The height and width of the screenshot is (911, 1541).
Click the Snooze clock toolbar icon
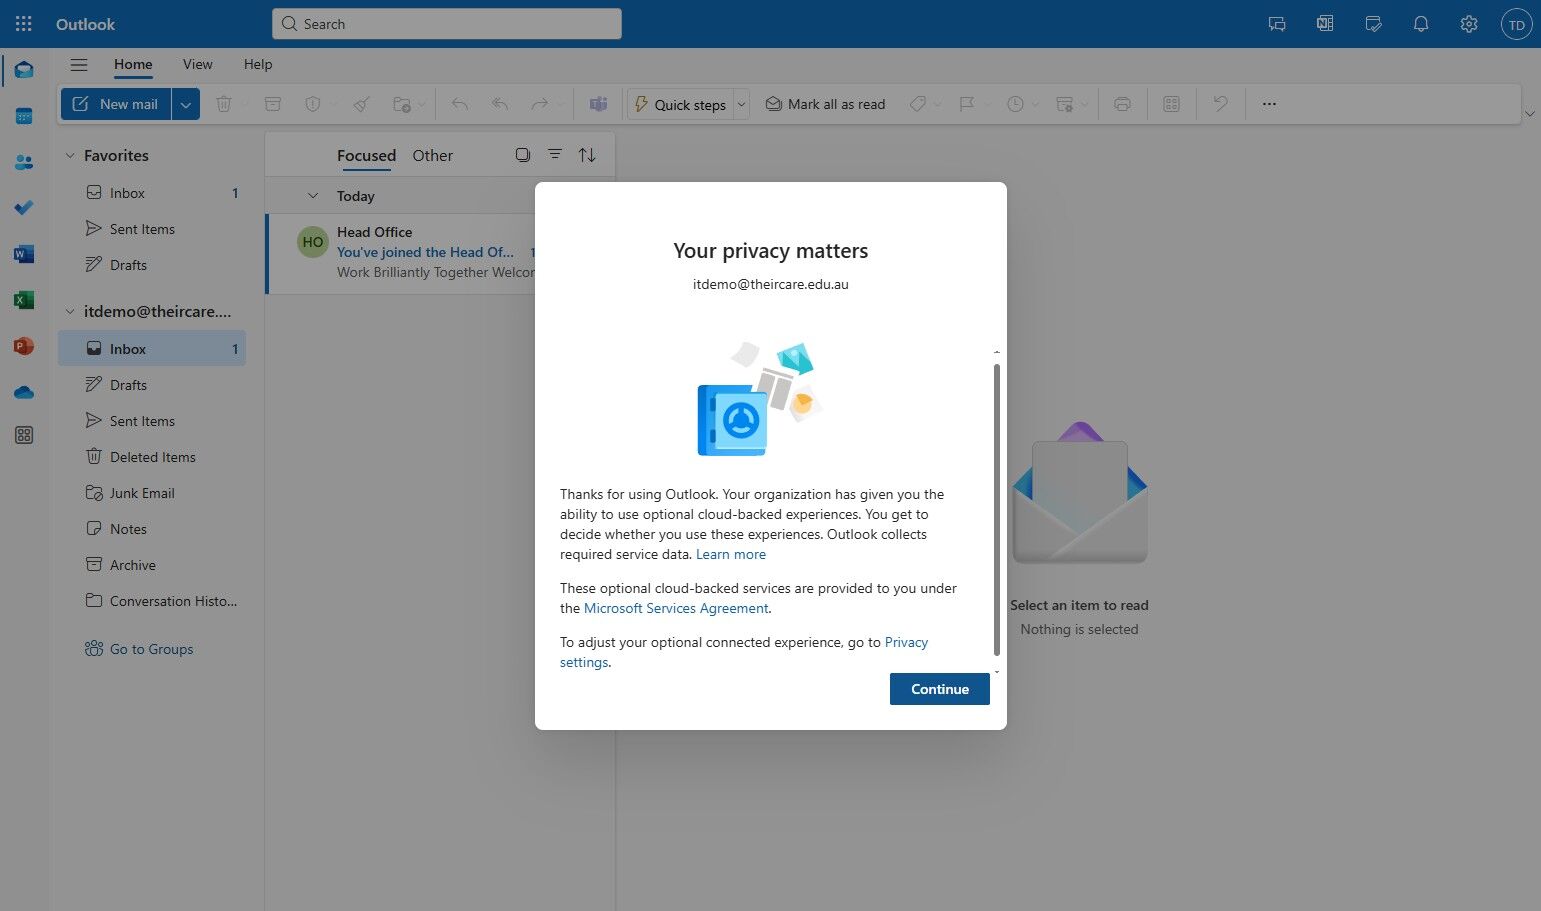[1015, 104]
